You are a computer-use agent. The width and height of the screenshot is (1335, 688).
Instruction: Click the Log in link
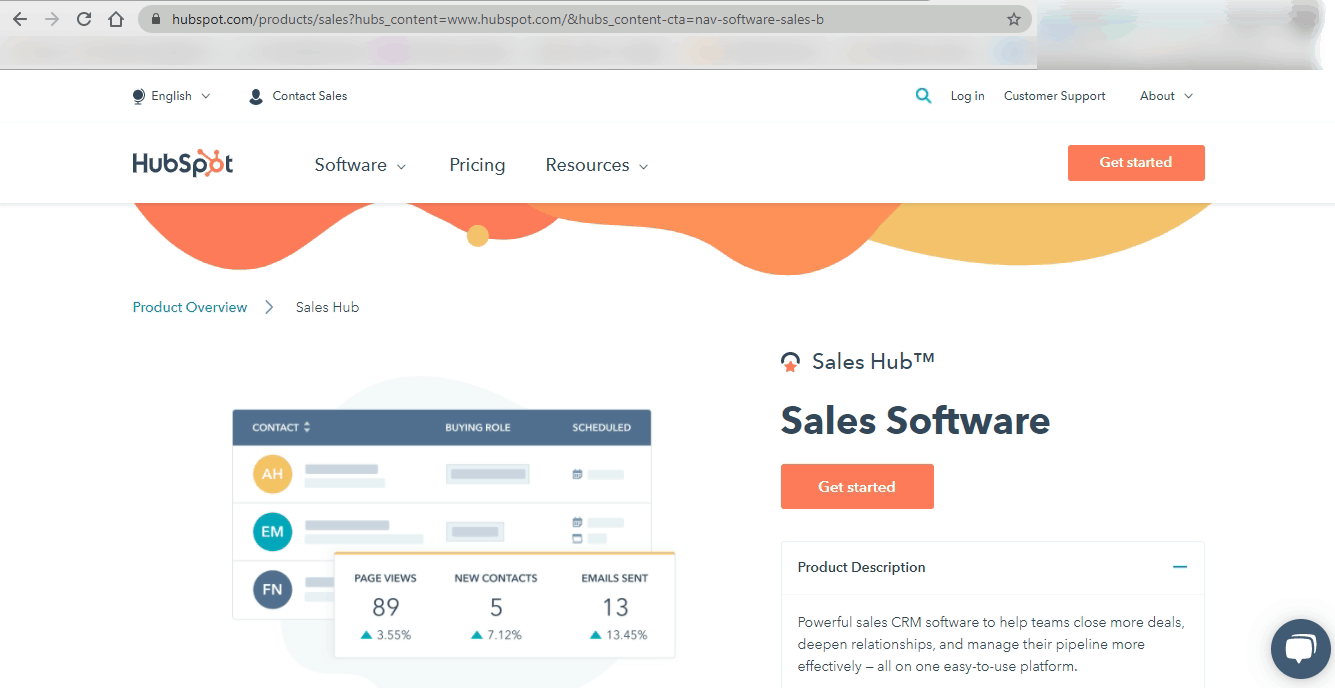967,95
